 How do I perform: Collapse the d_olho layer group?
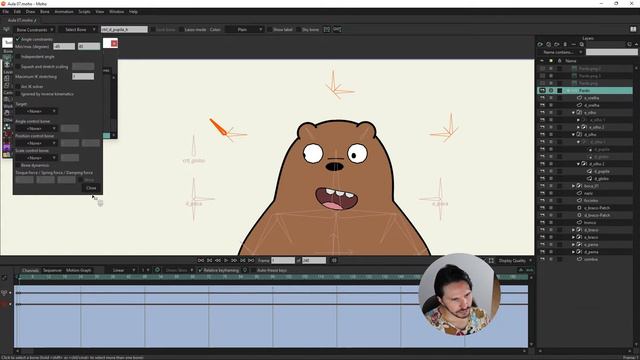click(573, 135)
